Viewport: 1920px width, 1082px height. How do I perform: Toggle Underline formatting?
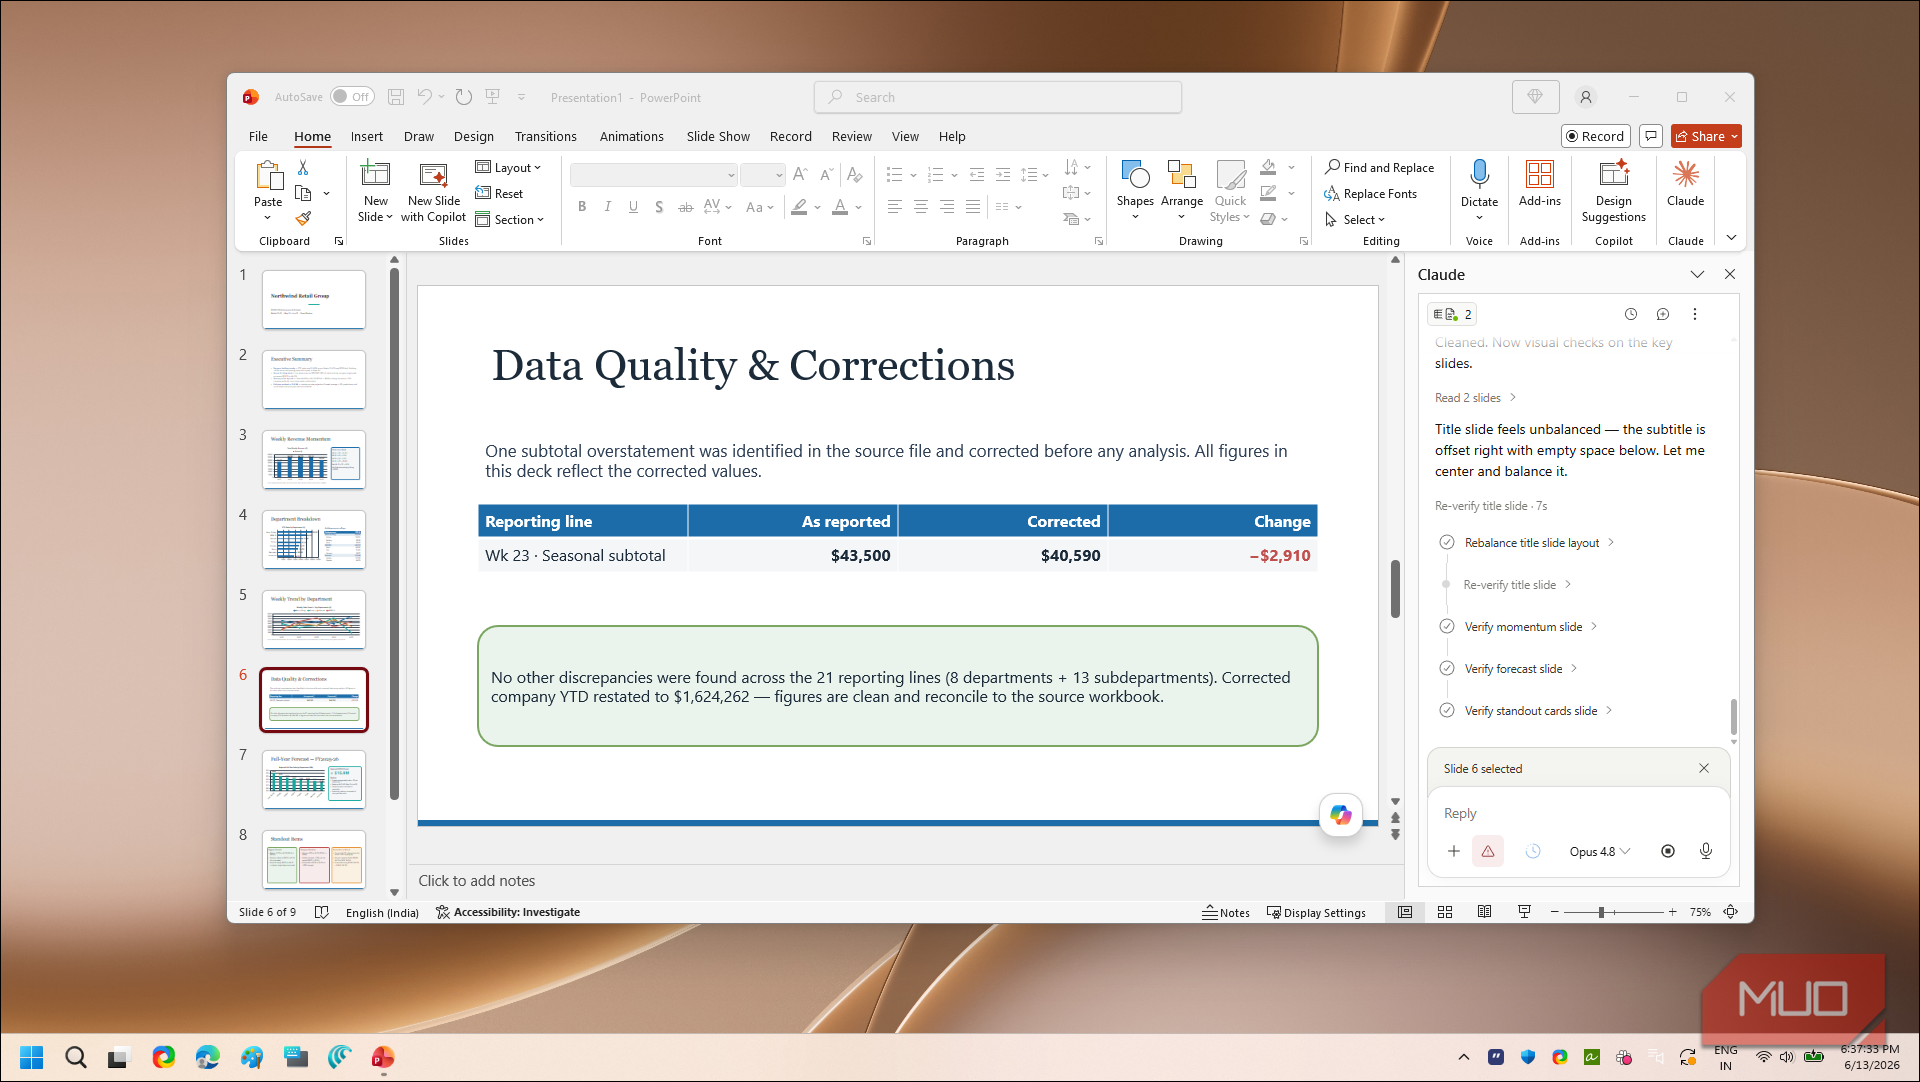pyautogui.click(x=633, y=207)
